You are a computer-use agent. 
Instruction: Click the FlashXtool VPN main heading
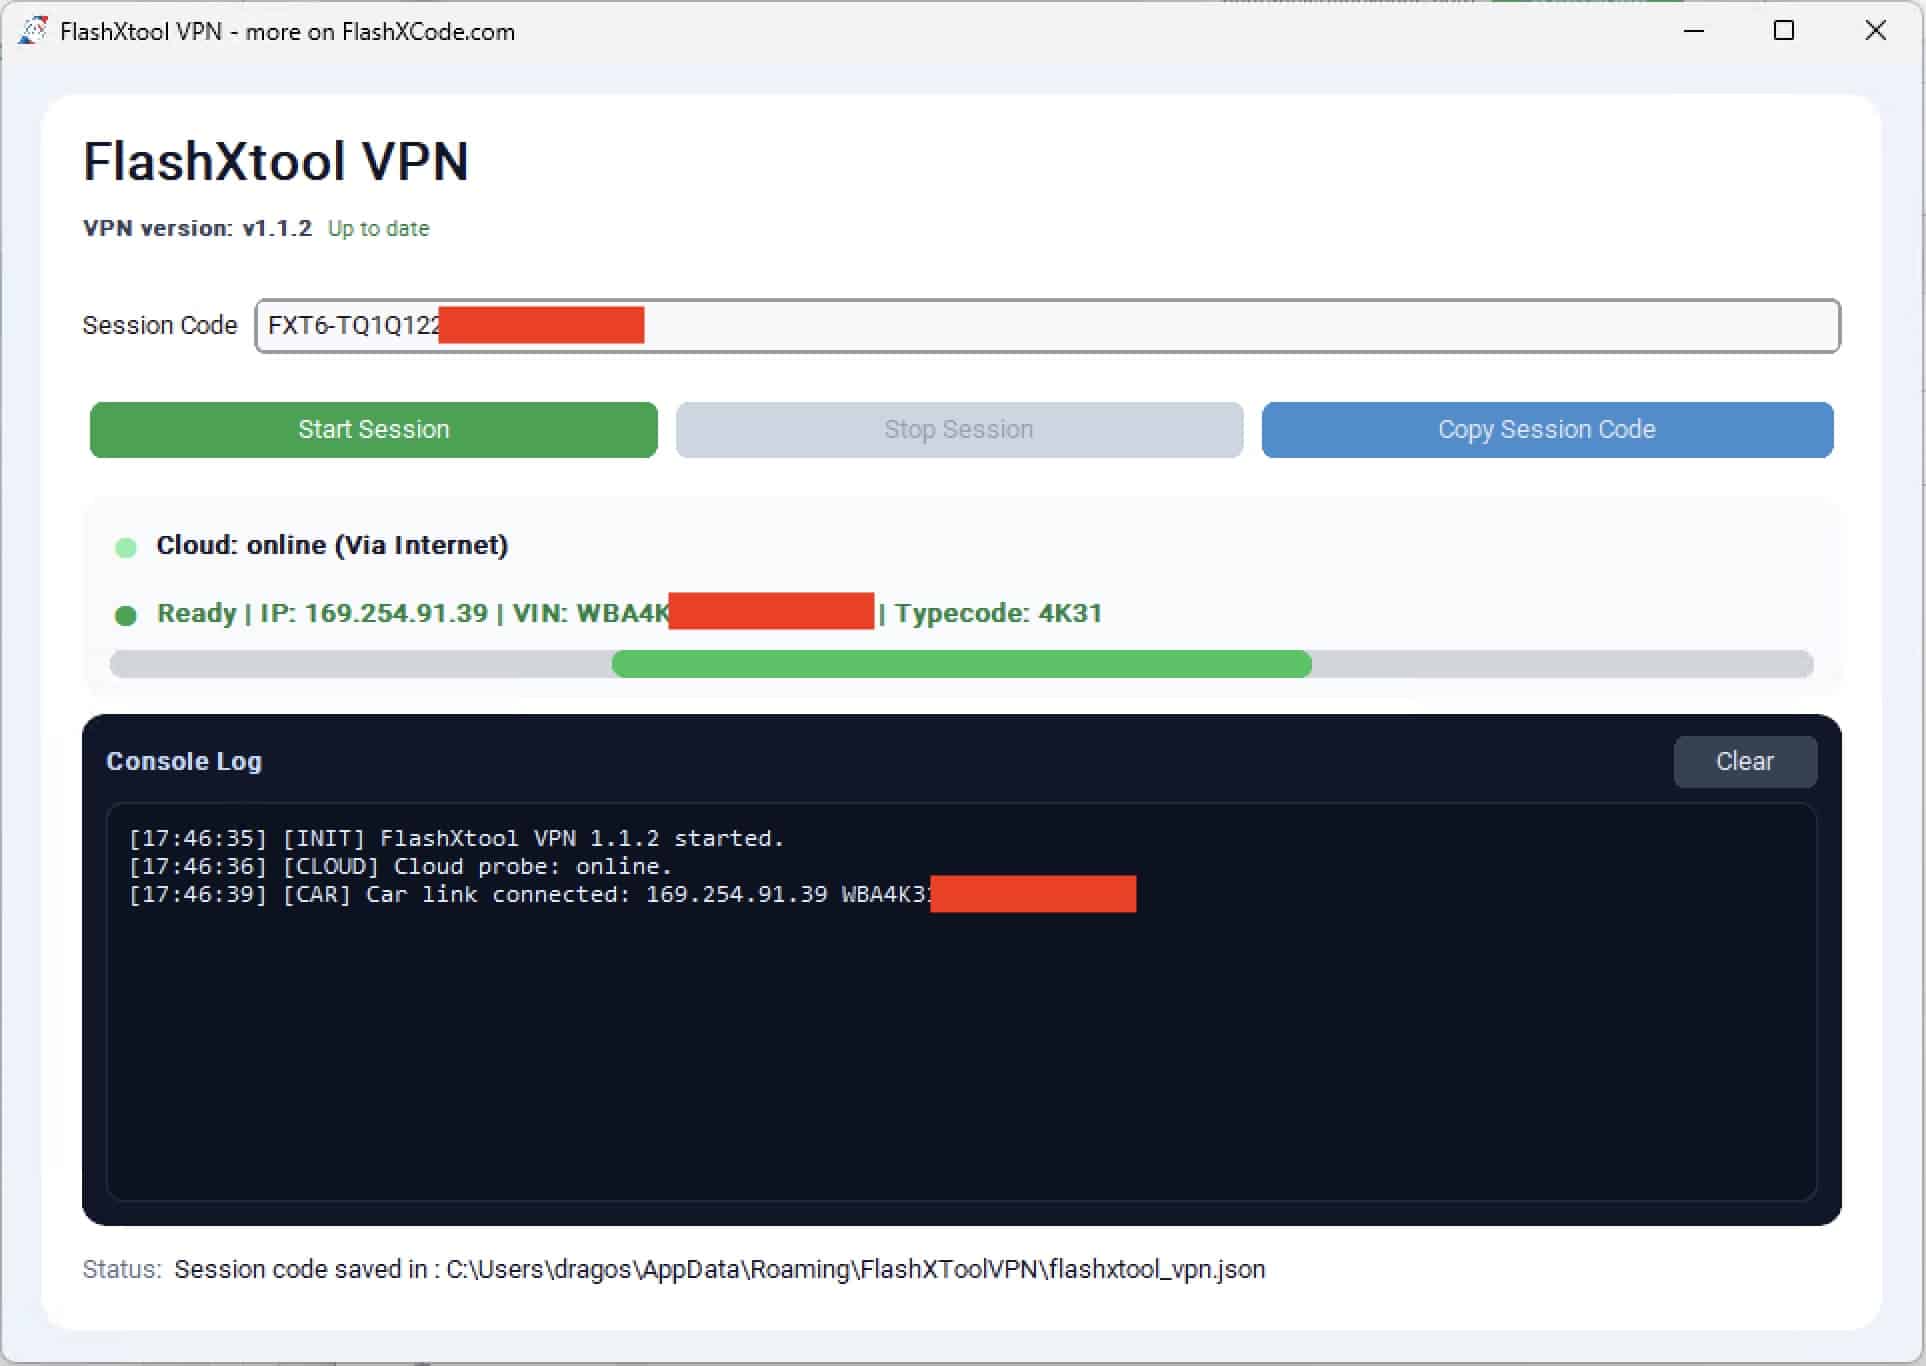pyautogui.click(x=275, y=162)
